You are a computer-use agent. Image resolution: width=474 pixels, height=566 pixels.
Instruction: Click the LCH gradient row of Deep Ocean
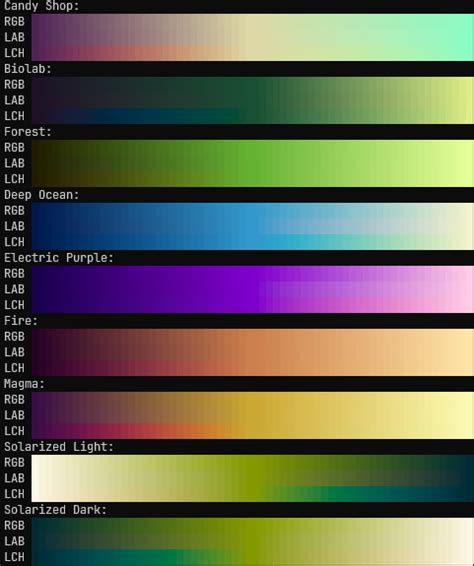coord(253,242)
